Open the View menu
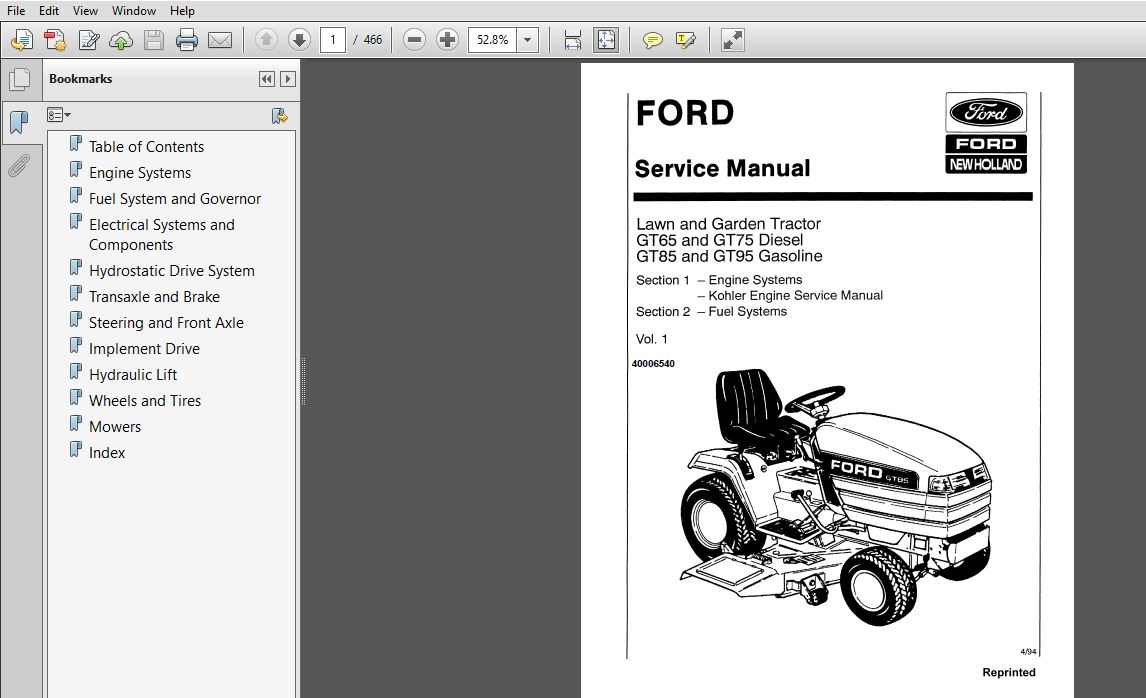1146x698 pixels. [85, 10]
